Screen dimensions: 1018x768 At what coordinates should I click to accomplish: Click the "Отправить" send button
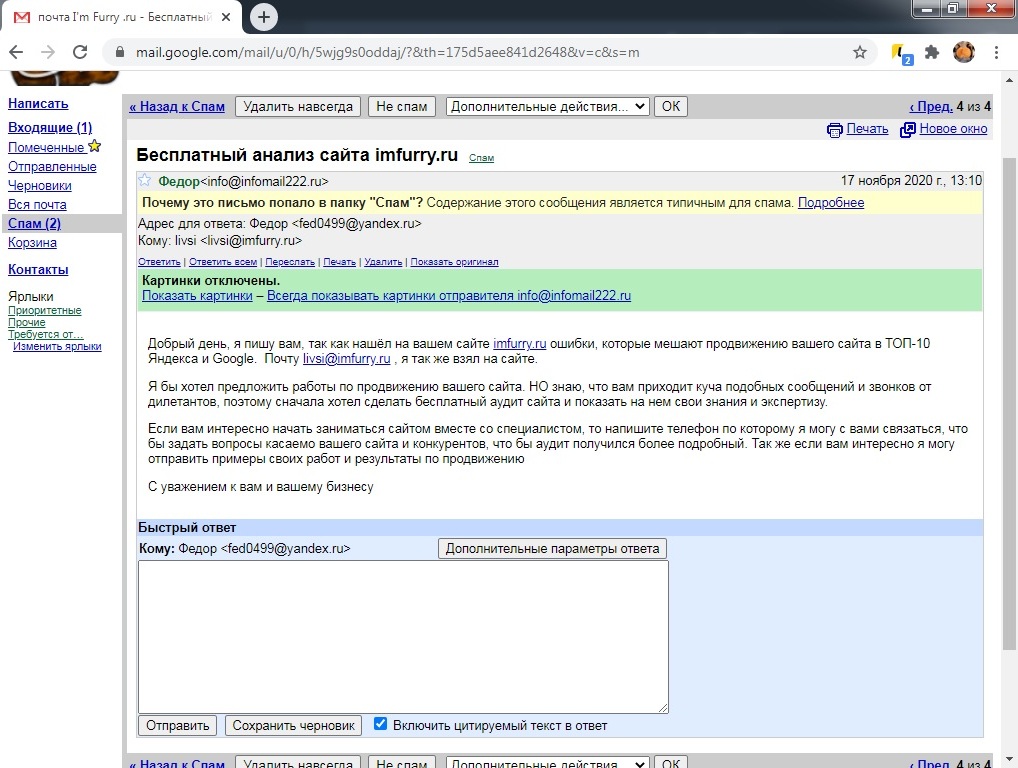(177, 725)
